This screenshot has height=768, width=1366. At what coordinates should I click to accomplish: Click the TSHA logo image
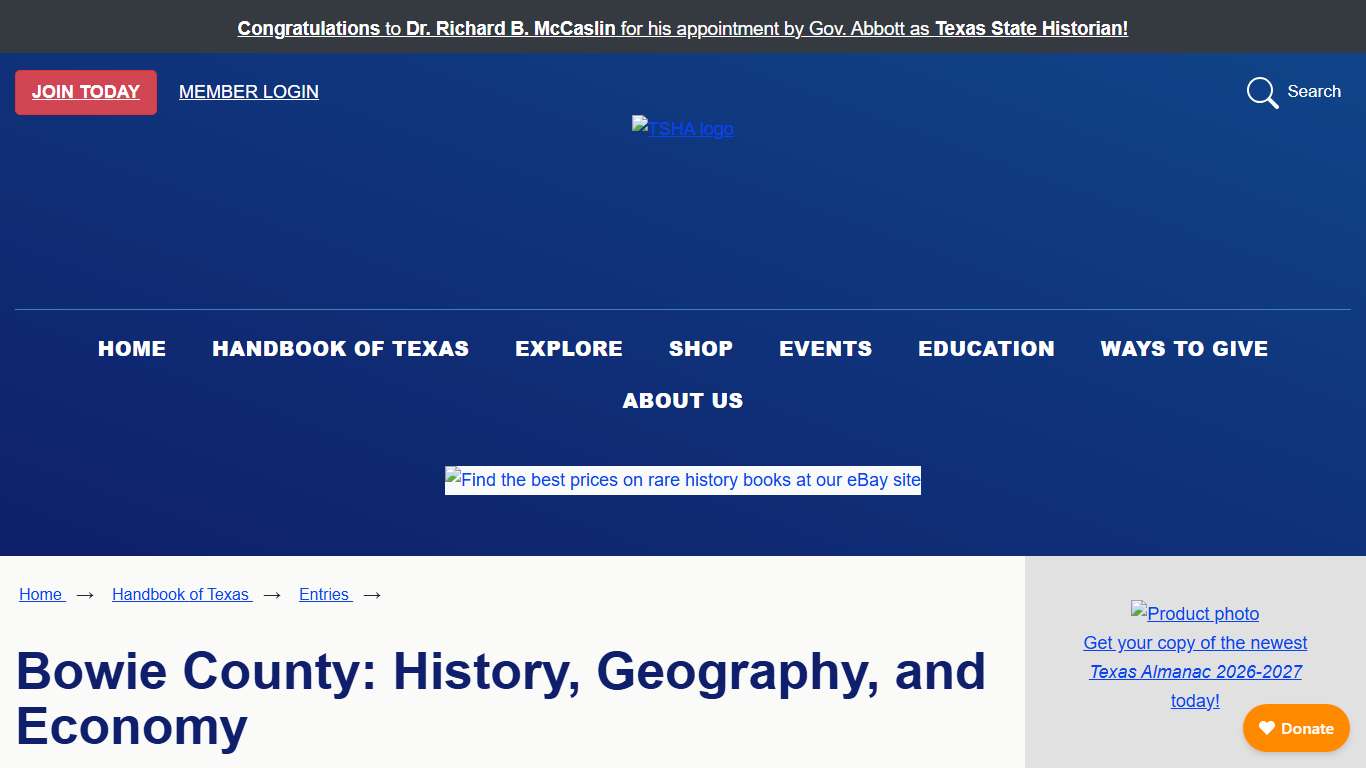click(x=683, y=129)
